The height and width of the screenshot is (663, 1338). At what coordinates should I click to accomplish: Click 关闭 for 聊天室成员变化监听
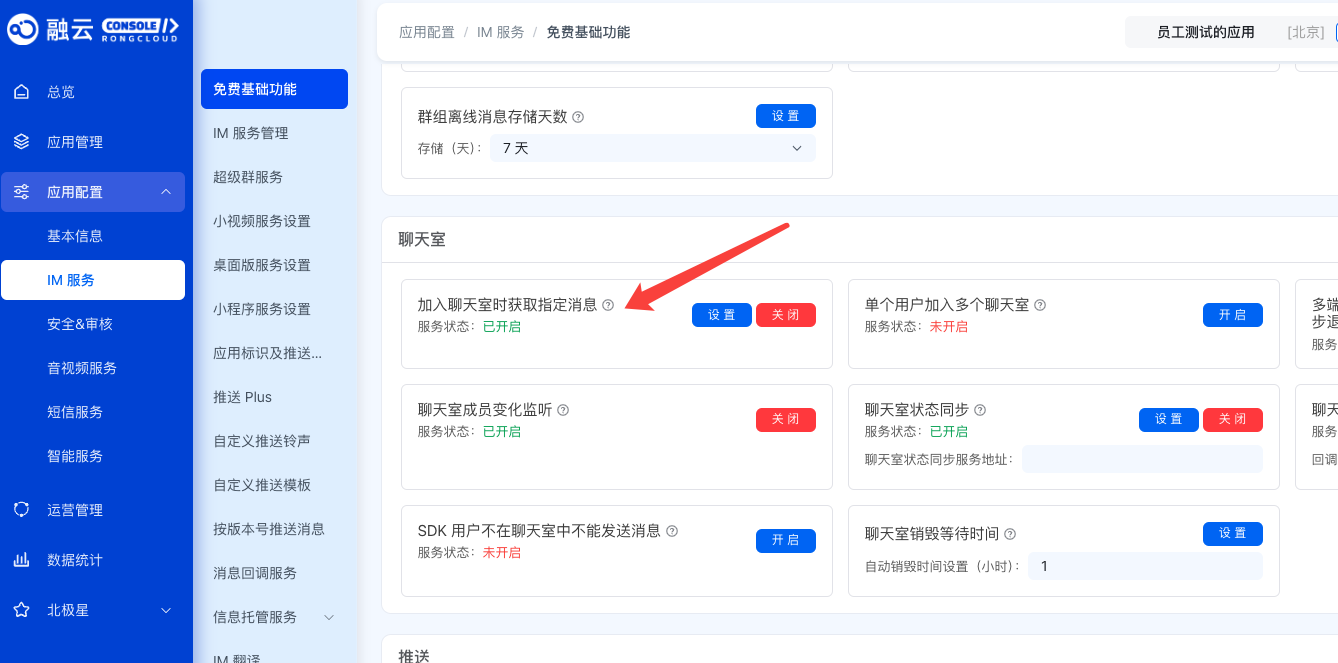(x=786, y=420)
